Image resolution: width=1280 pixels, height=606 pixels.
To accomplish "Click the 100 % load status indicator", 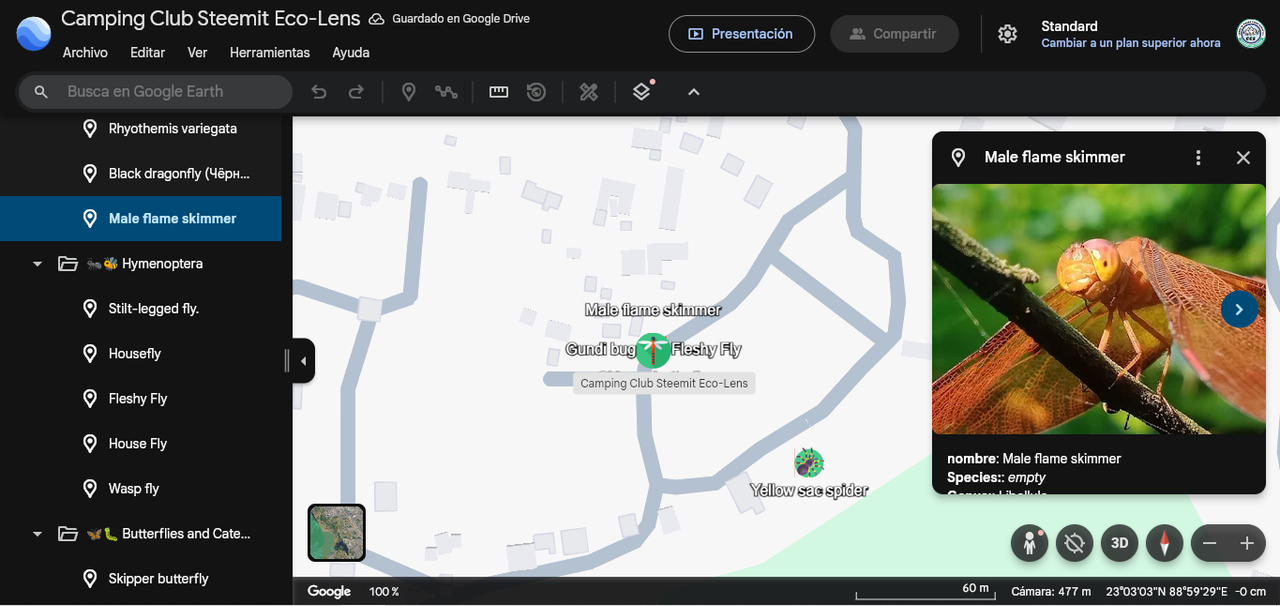I will pos(384,592).
